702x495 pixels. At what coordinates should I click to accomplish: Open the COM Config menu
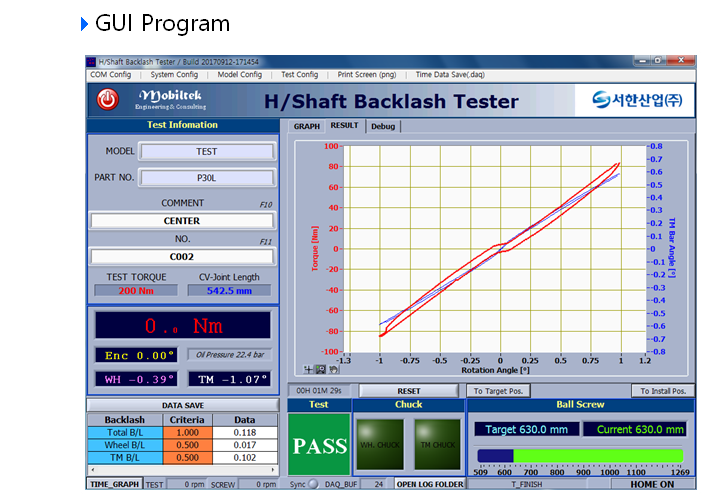click(111, 75)
